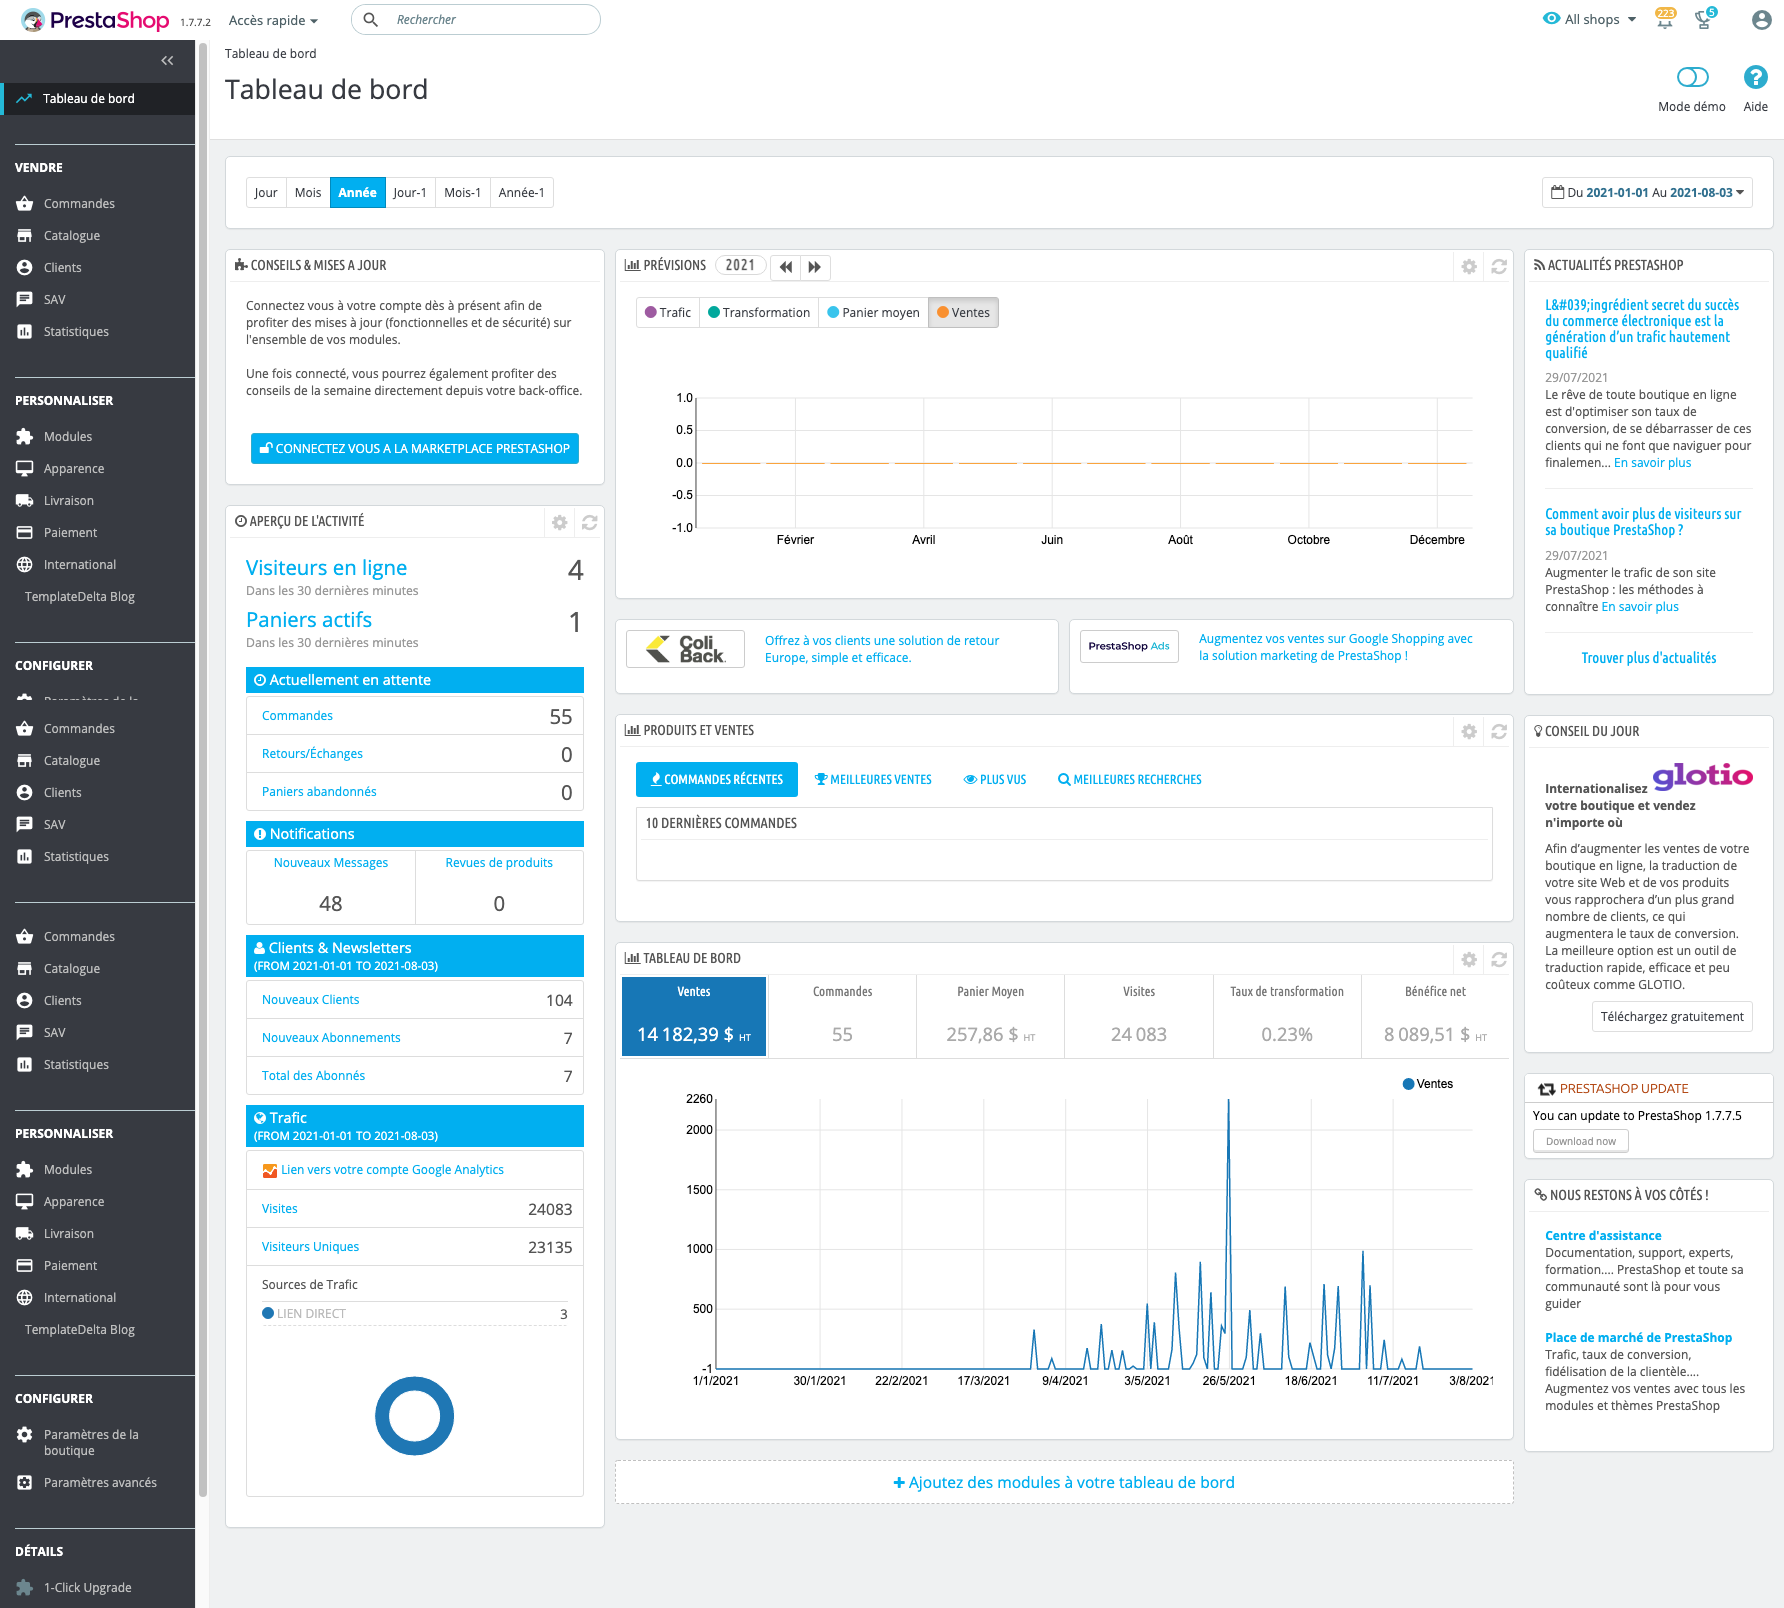Screen dimensions: 1784x1608
Task: Open Trouver plus d'actualités link
Action: pyautogui.click(x=1648, y=658)
